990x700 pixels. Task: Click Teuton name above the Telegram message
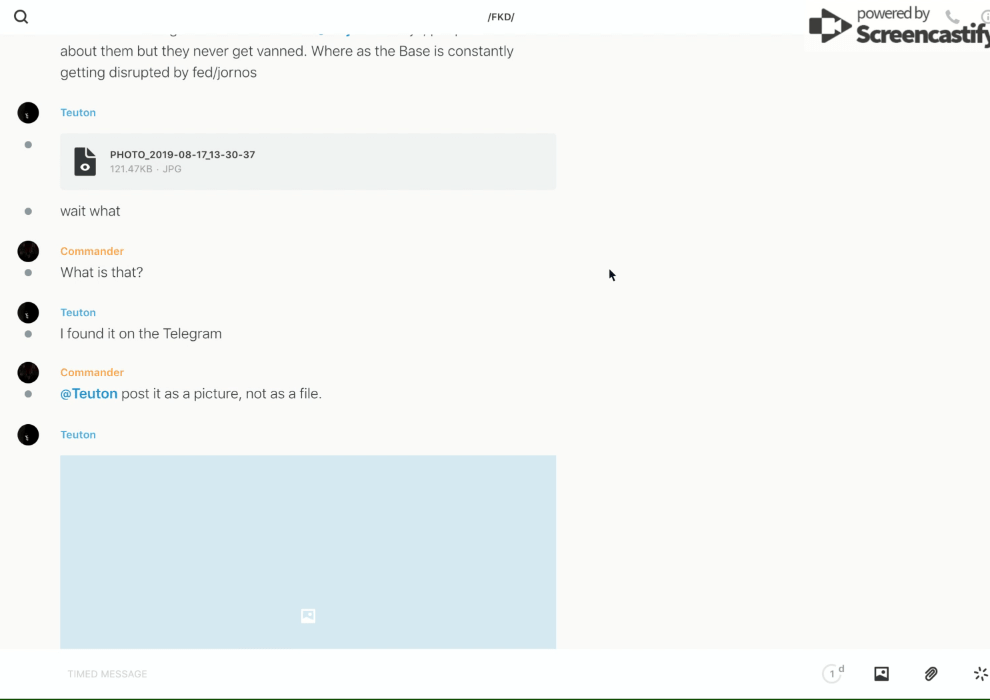(x=78, y=313)
